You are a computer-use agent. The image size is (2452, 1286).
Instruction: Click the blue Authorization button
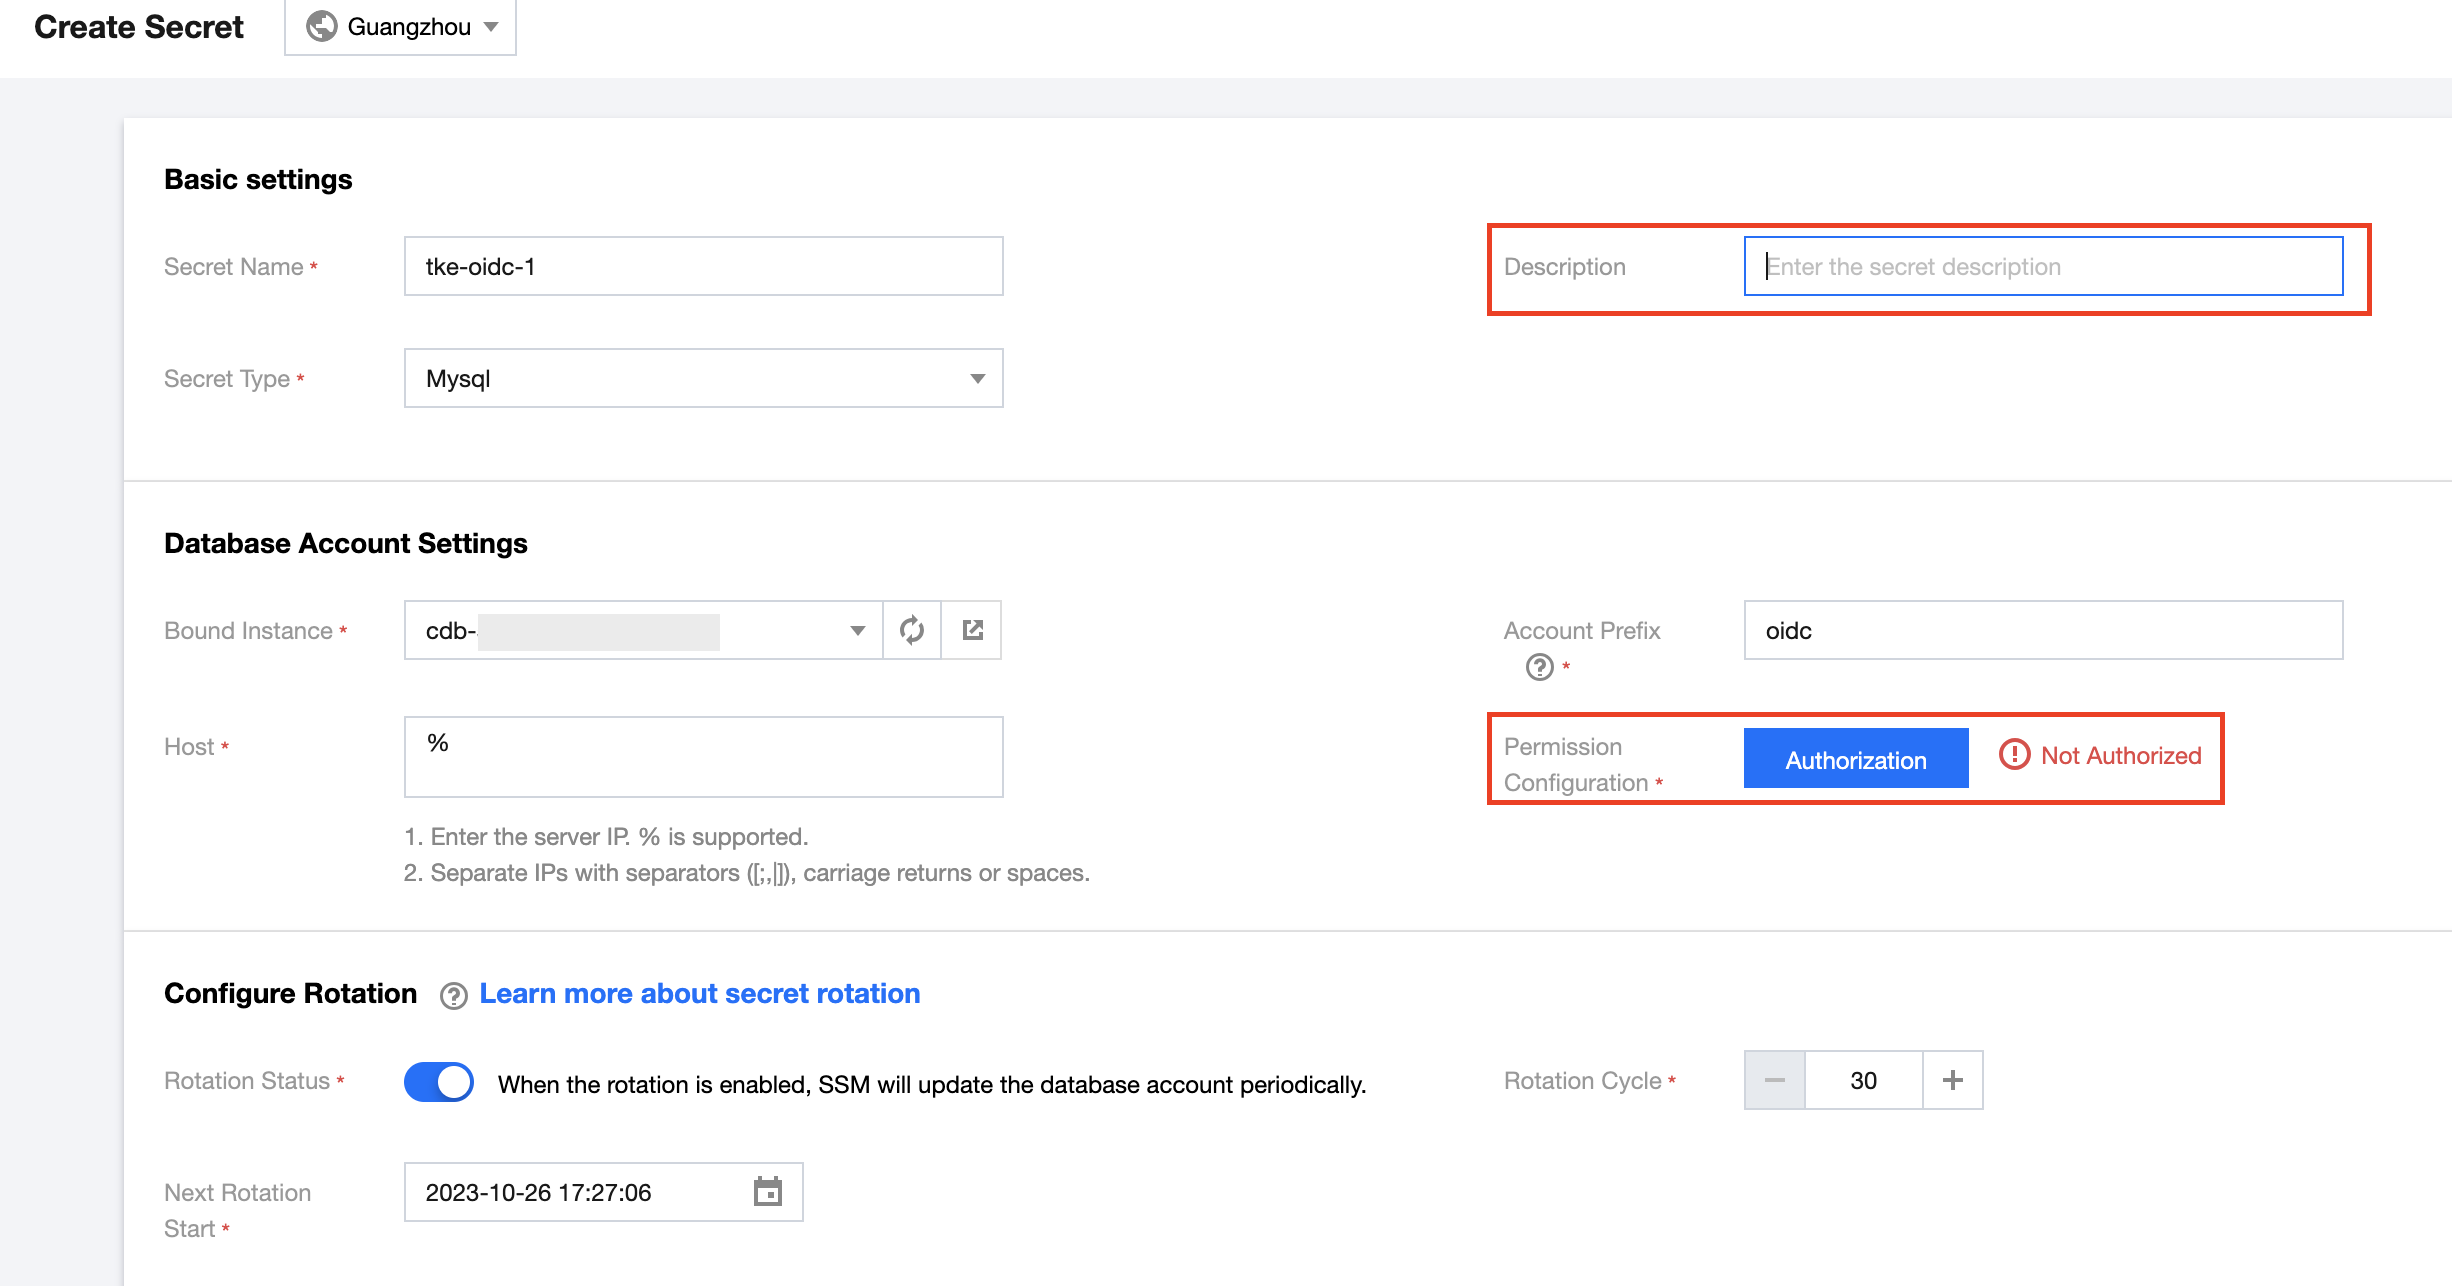pos(1855,759)
